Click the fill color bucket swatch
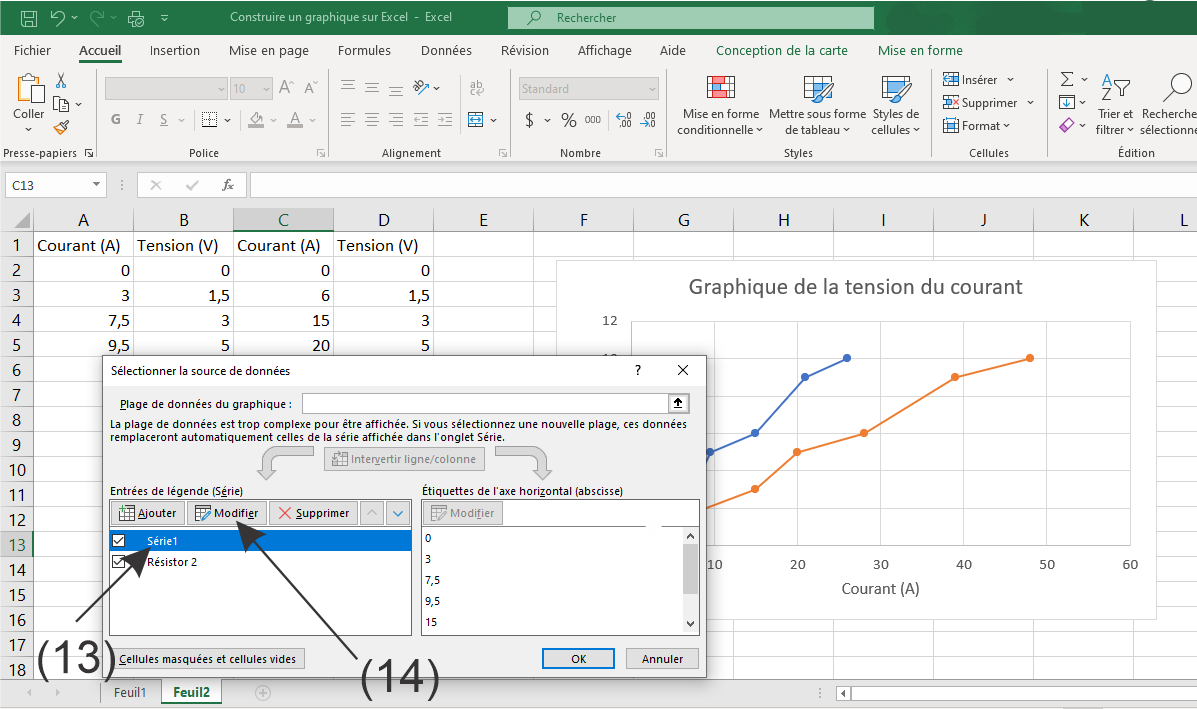 tap(256, 120)
